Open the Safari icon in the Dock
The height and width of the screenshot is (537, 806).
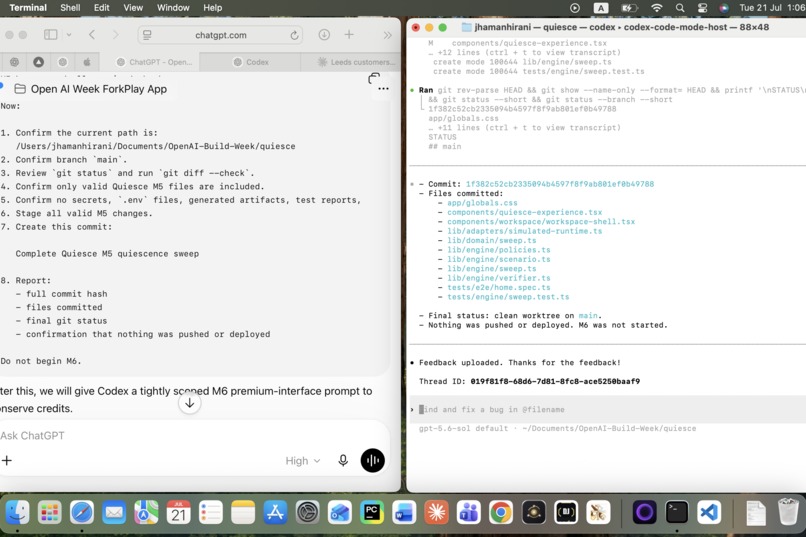[82, 512]
